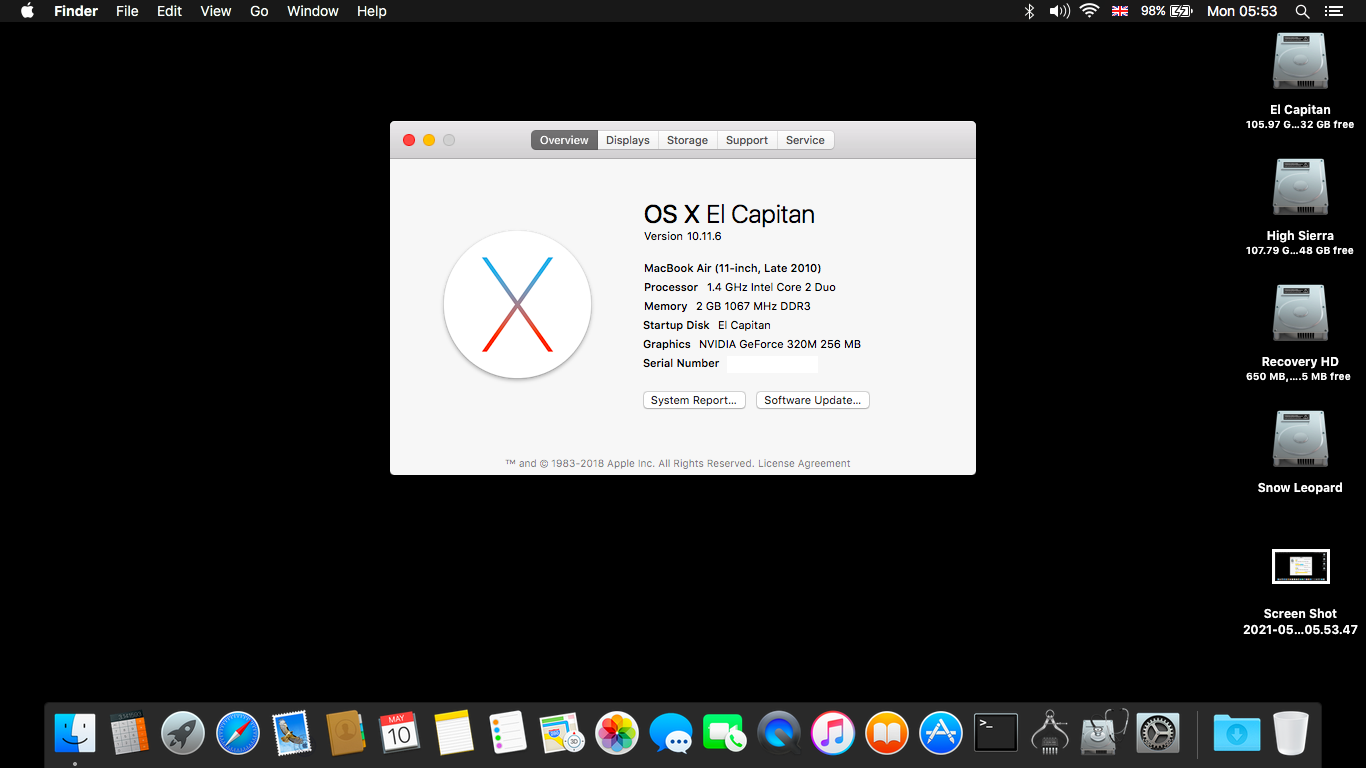Open the View menu
This screenshot has height=768, width=1366.
point(216,11)
